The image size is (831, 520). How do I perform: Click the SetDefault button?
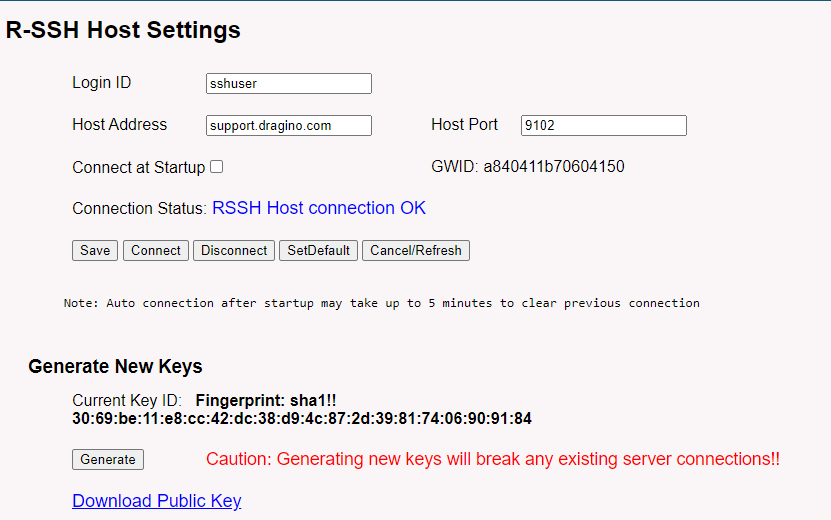(x=319, y=250)
